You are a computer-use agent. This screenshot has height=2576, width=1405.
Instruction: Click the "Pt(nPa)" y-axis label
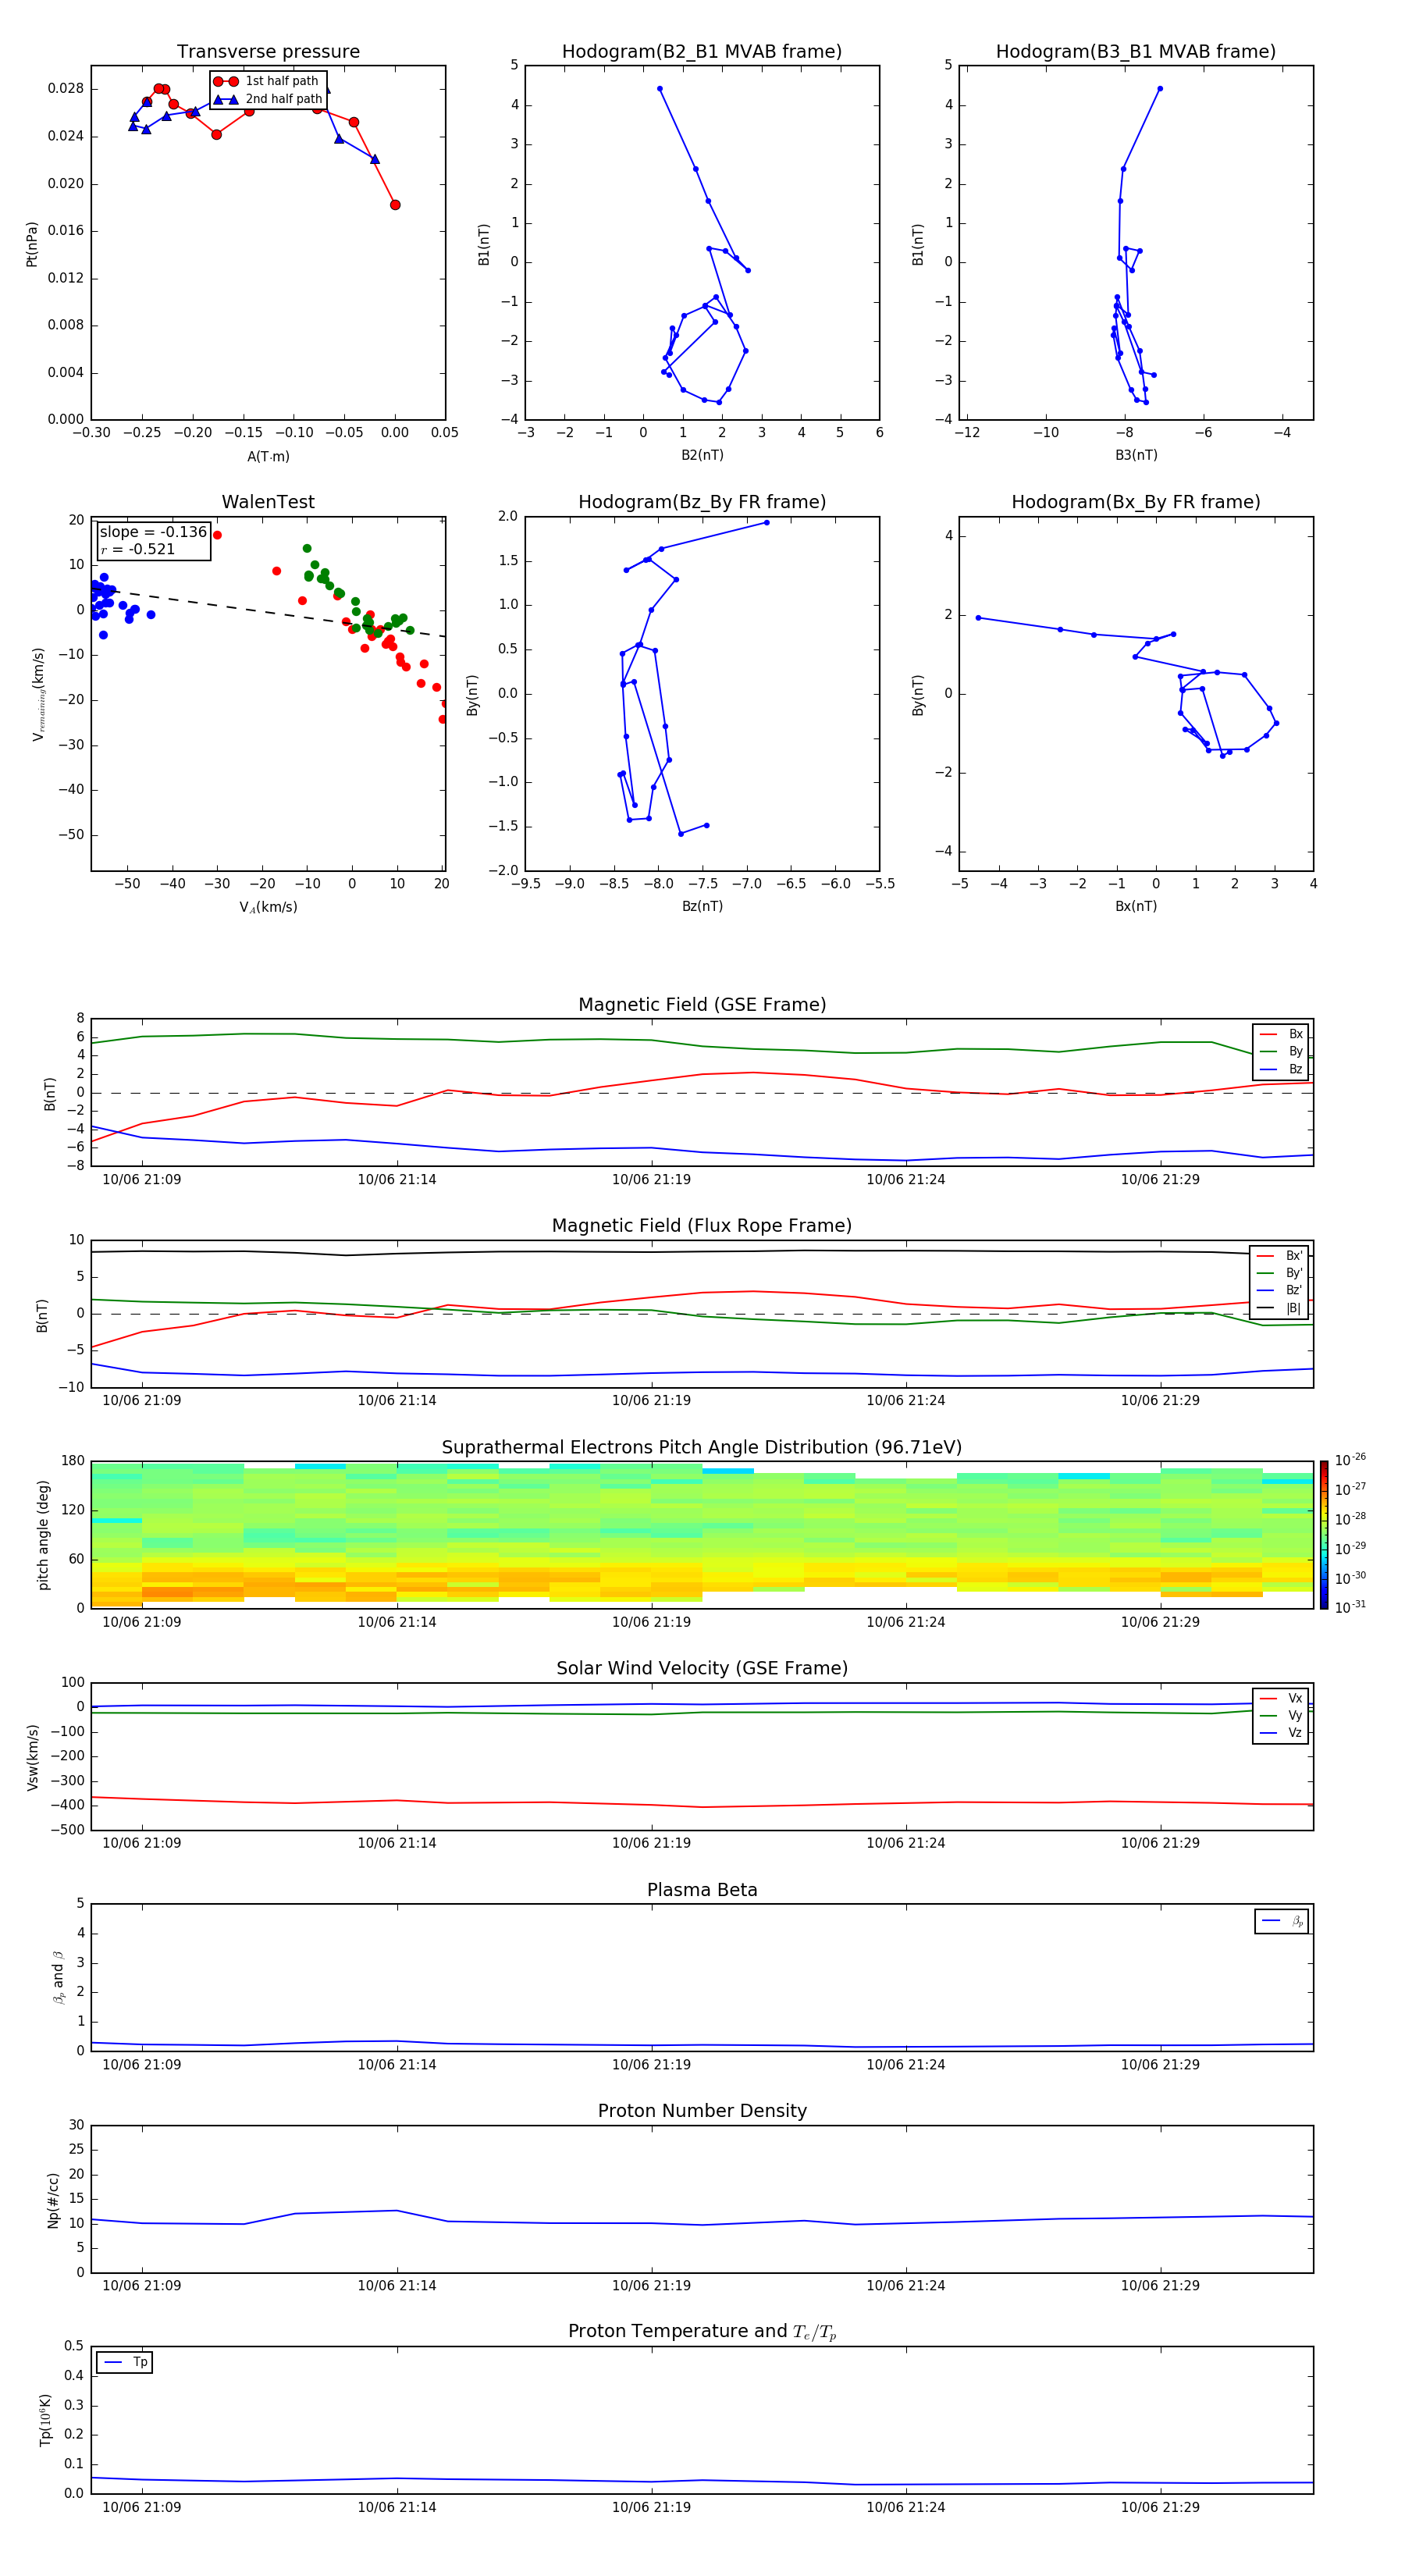[x=32, y=243]
